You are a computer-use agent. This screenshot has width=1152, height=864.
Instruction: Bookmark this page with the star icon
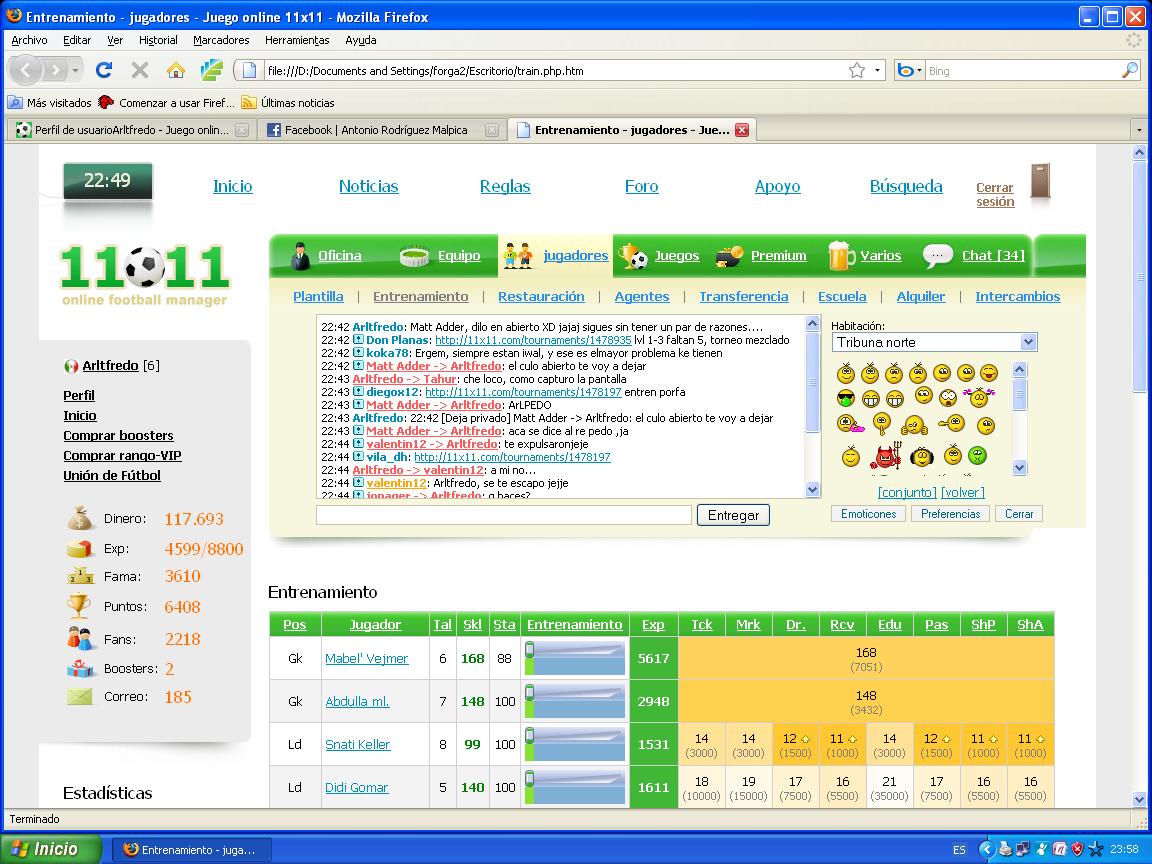pos(857,70)
